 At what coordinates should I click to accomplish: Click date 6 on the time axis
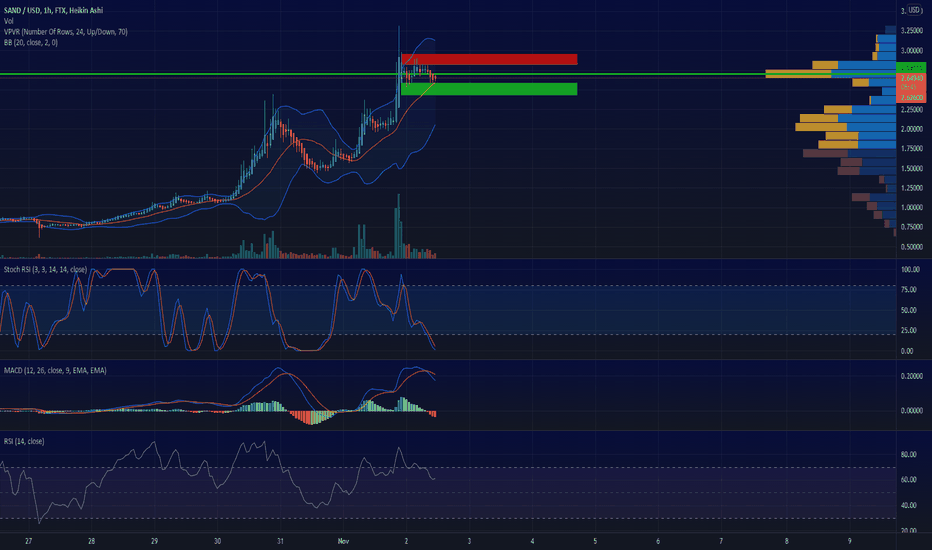coord(658,542)
